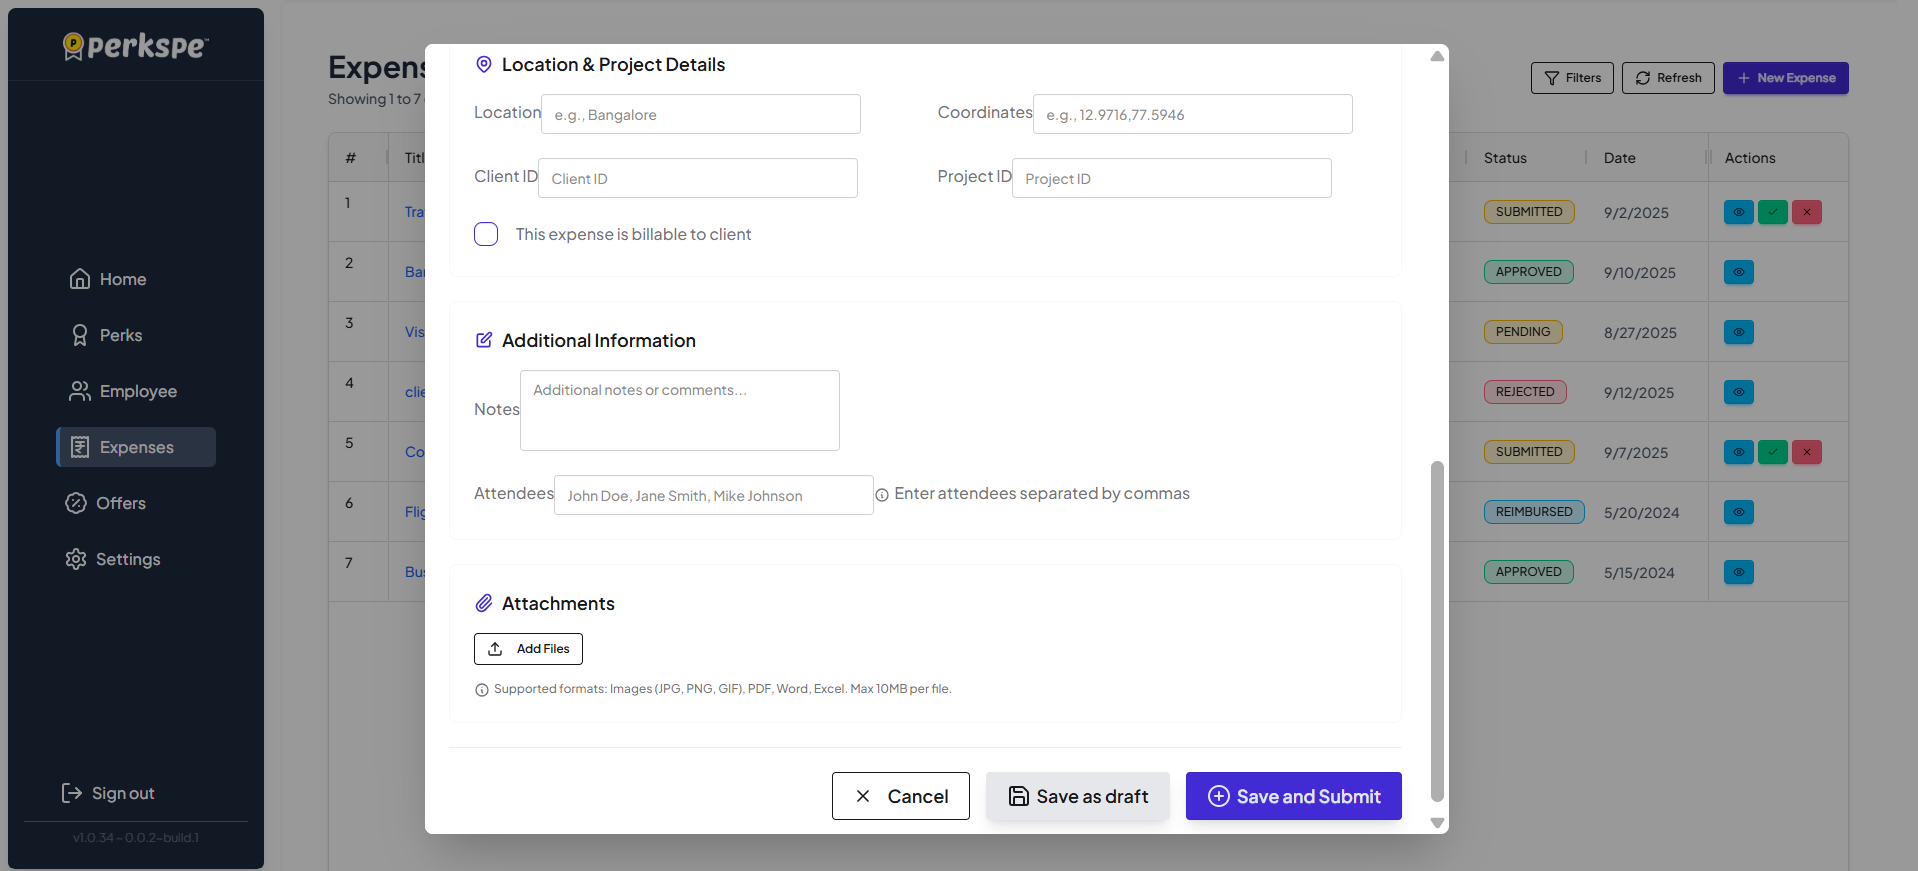The height and width of the screenshot is (871, 1918).
Task: Click the Attendees input field
Action: click(x=713, y=495)
